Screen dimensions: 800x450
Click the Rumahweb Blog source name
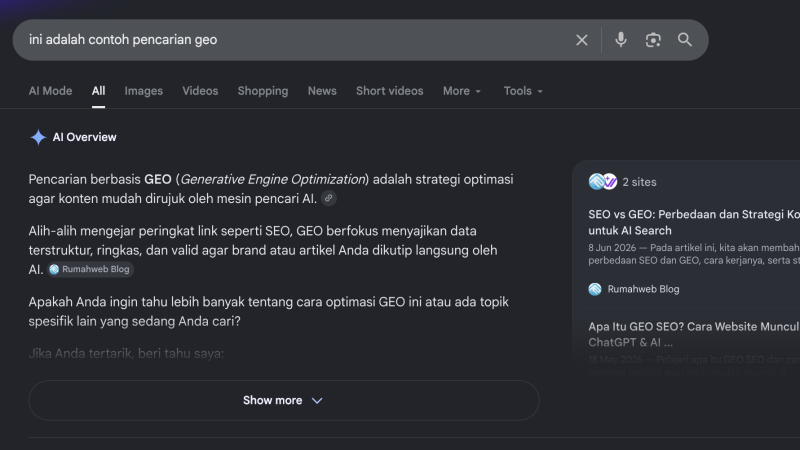tap(643, 289)
